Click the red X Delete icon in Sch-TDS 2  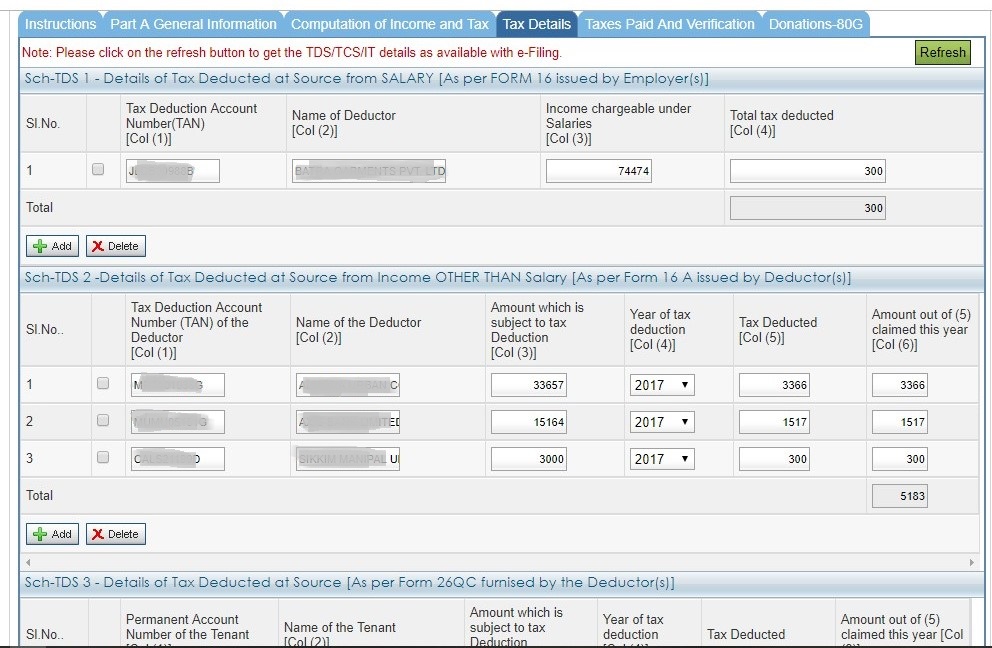click(97, 534)
